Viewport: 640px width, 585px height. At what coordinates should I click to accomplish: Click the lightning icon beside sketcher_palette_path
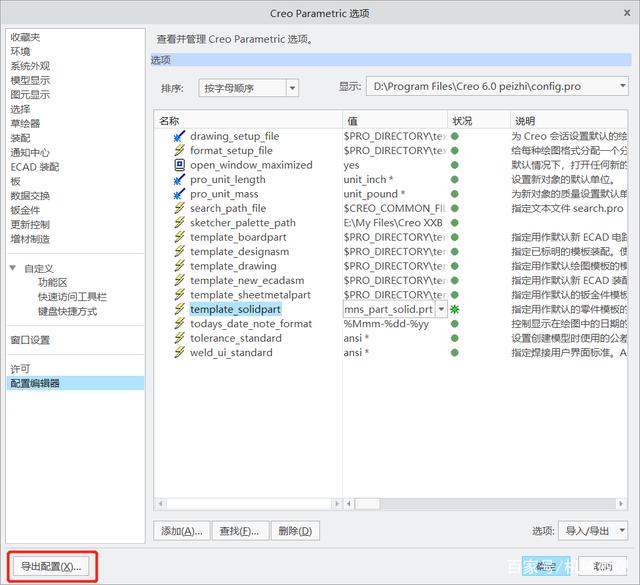coord(179,222)
